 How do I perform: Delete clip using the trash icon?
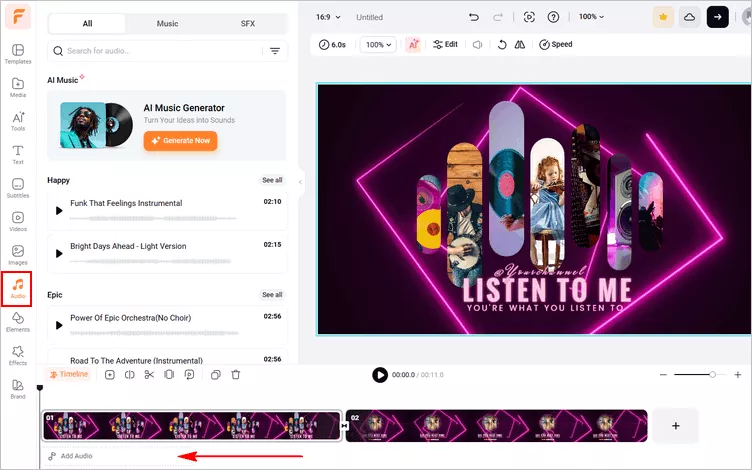pos(236,375)
